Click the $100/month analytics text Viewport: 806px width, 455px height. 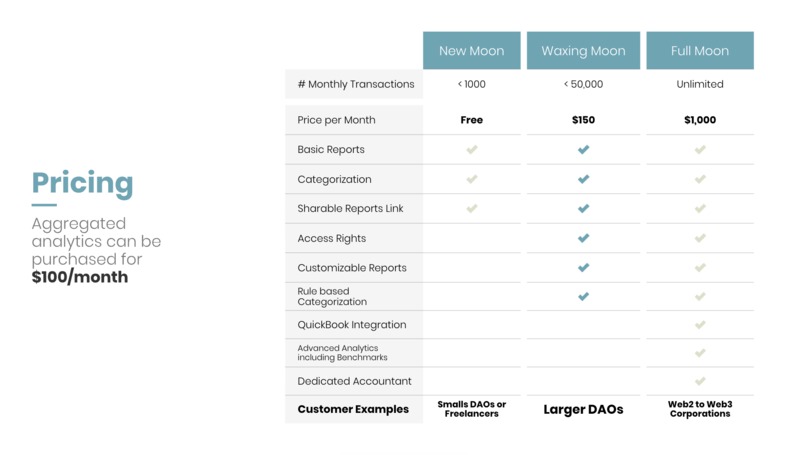pyautogui.click(x=80, y=277)
